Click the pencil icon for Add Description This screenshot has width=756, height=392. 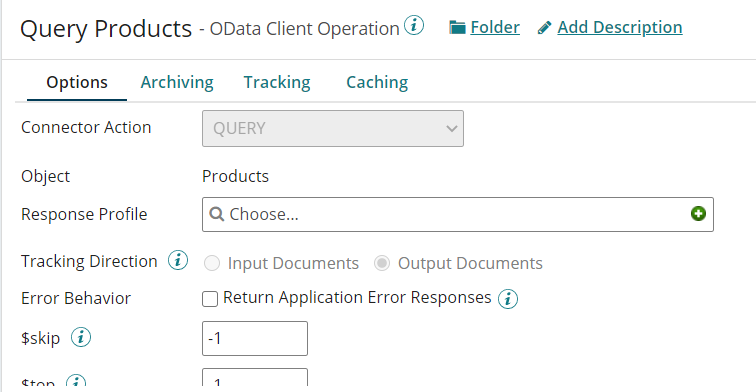click(544, 28)
